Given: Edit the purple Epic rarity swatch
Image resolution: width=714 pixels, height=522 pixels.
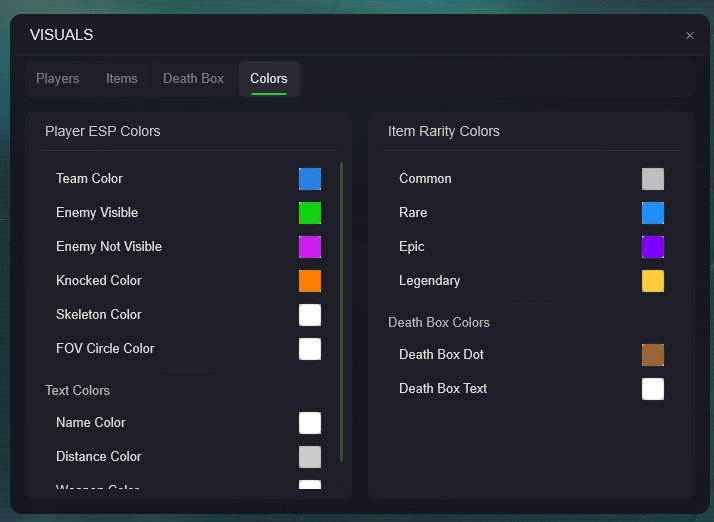Looking at the screenshot, I should (653, 247).
